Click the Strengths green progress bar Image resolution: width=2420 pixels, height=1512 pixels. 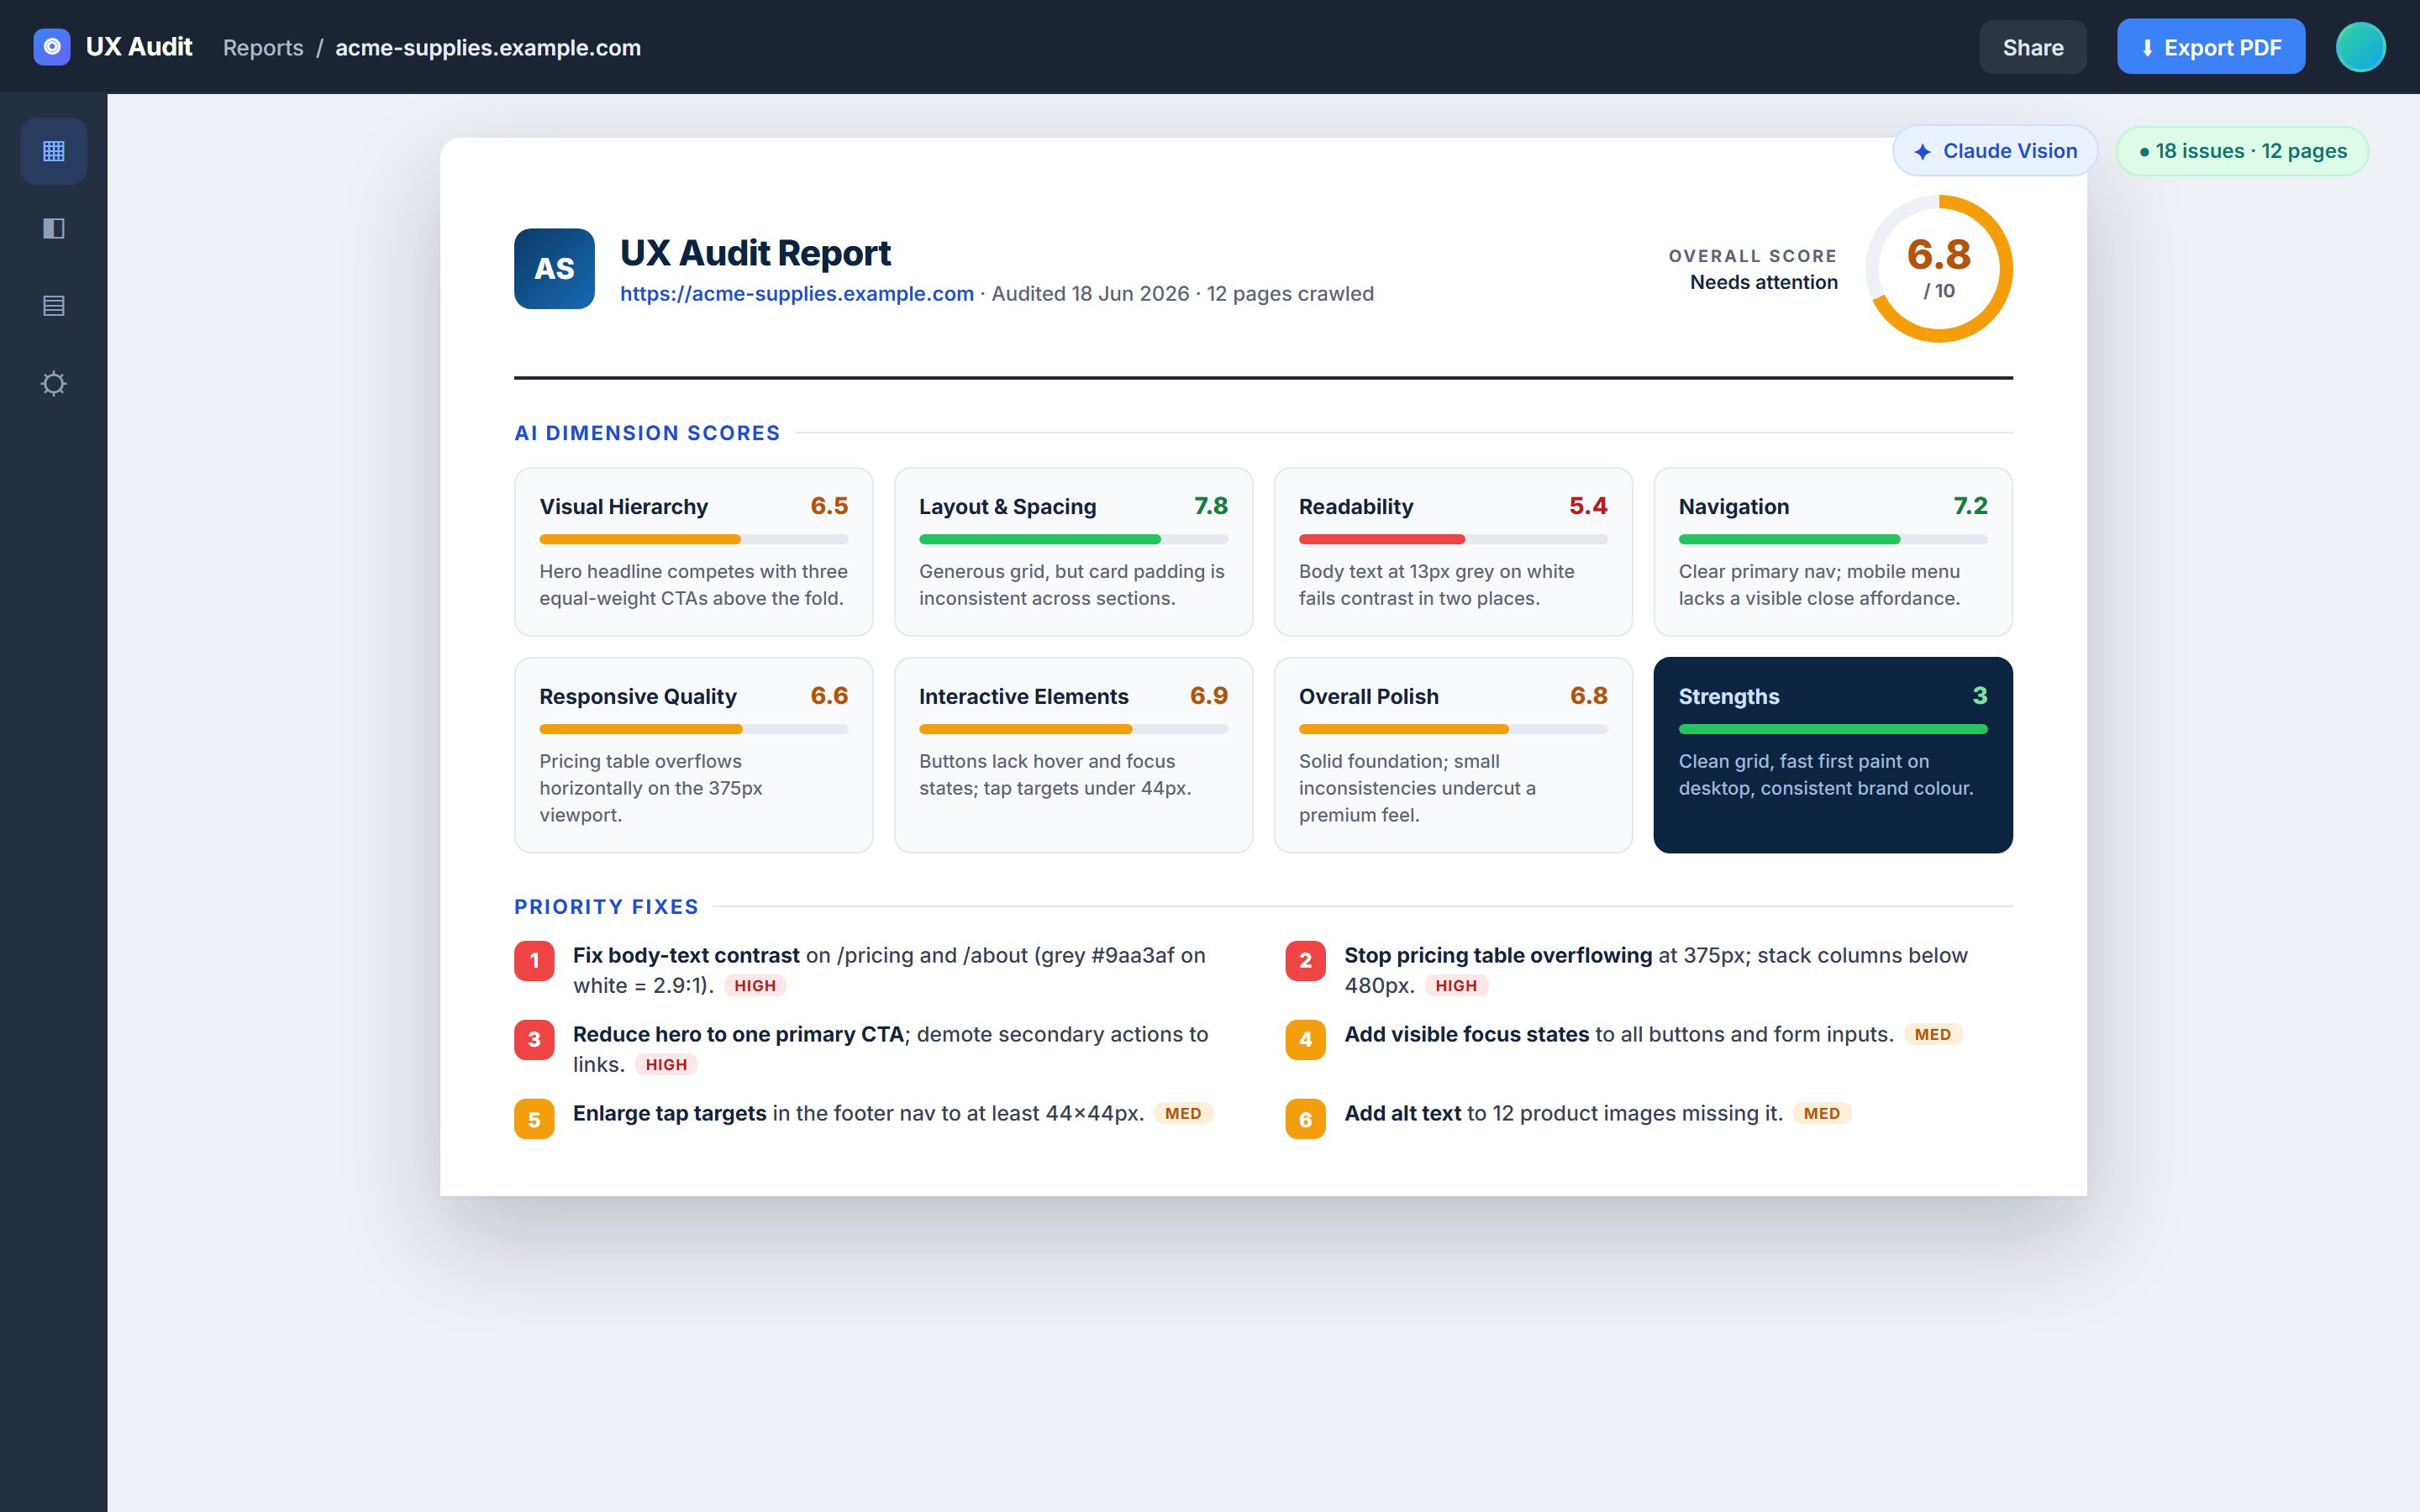point(1833,729)
